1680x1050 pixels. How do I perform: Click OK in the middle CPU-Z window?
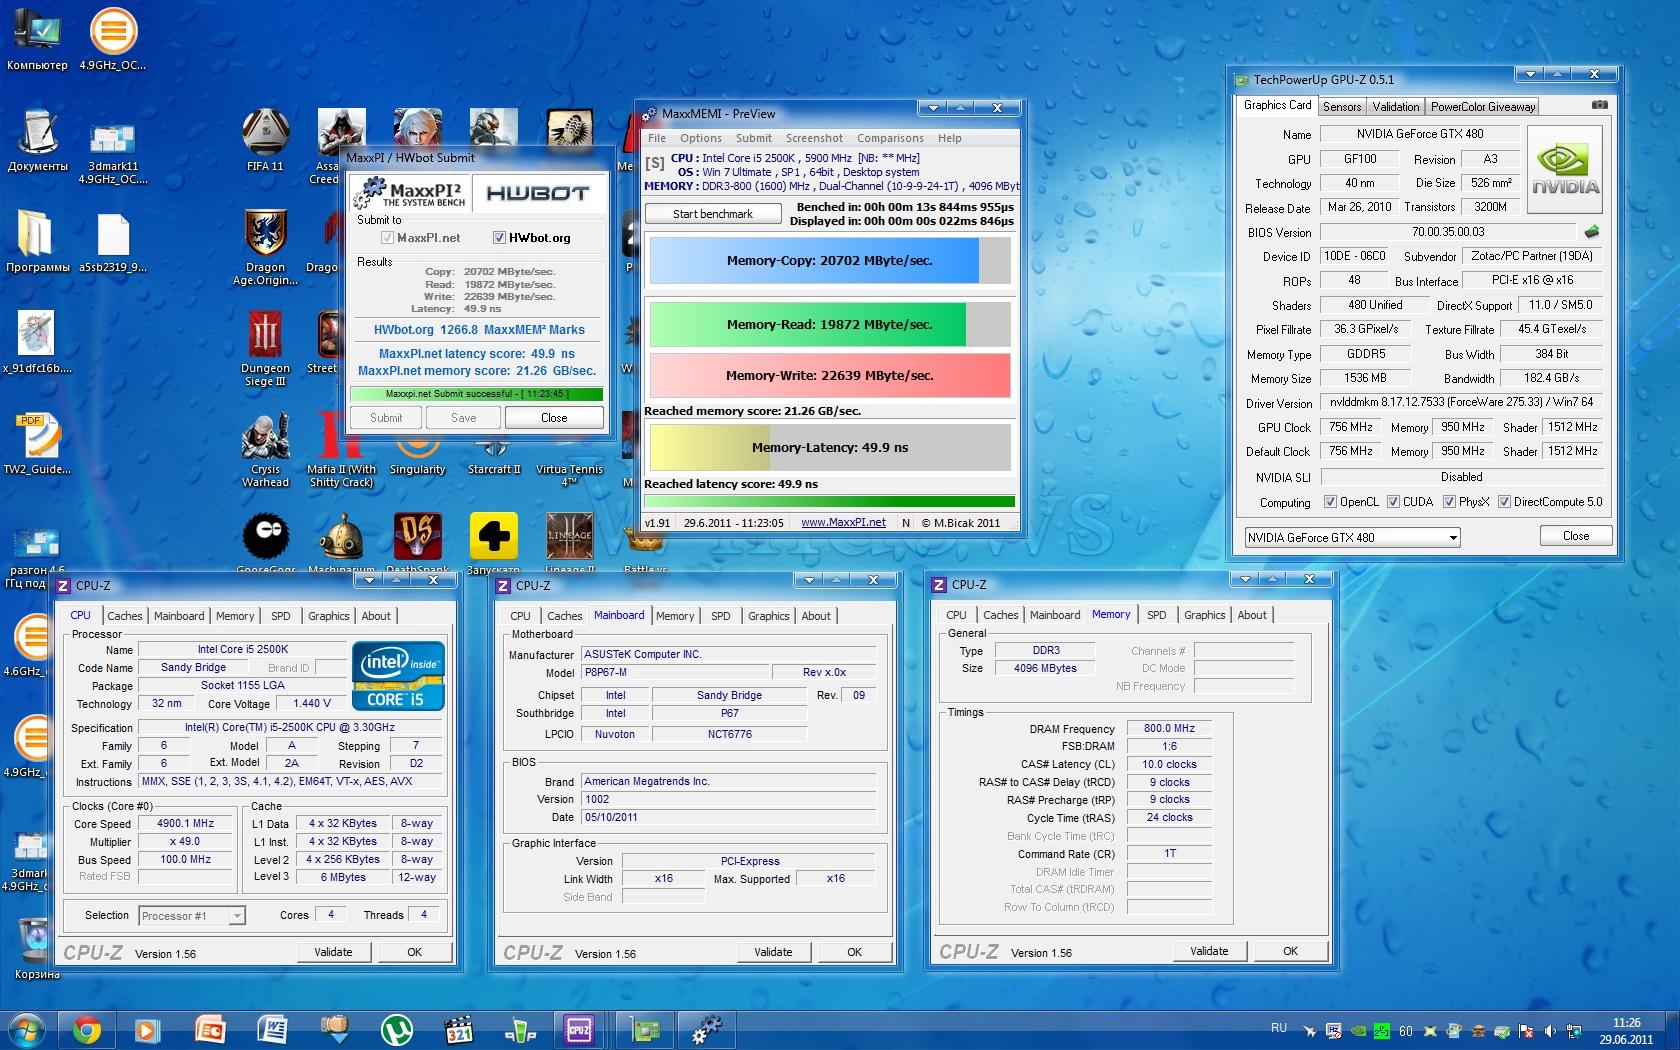click(x=854, y=952)
